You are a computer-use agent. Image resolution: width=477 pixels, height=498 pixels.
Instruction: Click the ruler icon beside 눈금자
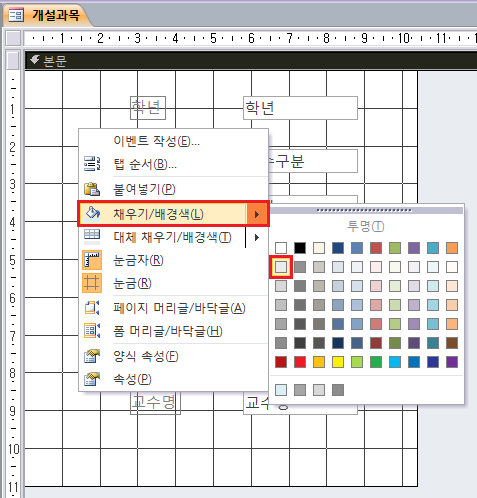pos(92,260)
